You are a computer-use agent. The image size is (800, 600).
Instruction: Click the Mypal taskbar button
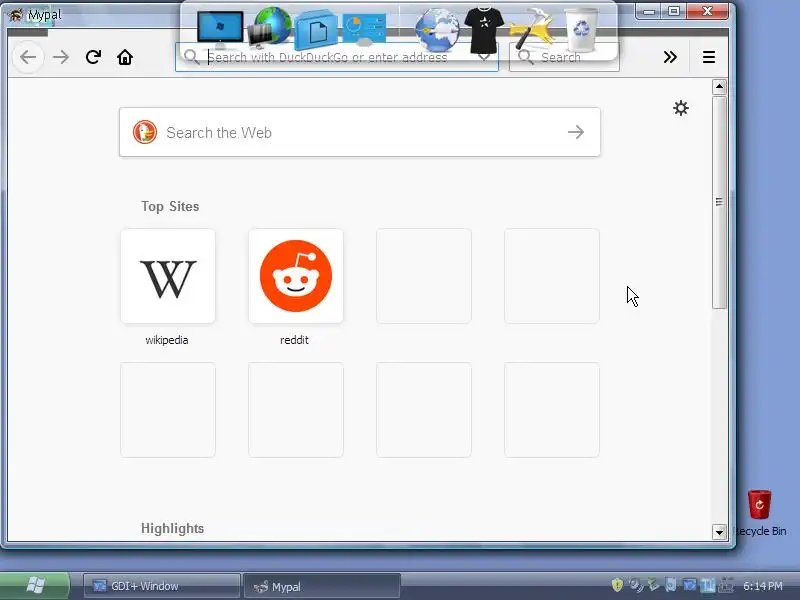[322, 587]
